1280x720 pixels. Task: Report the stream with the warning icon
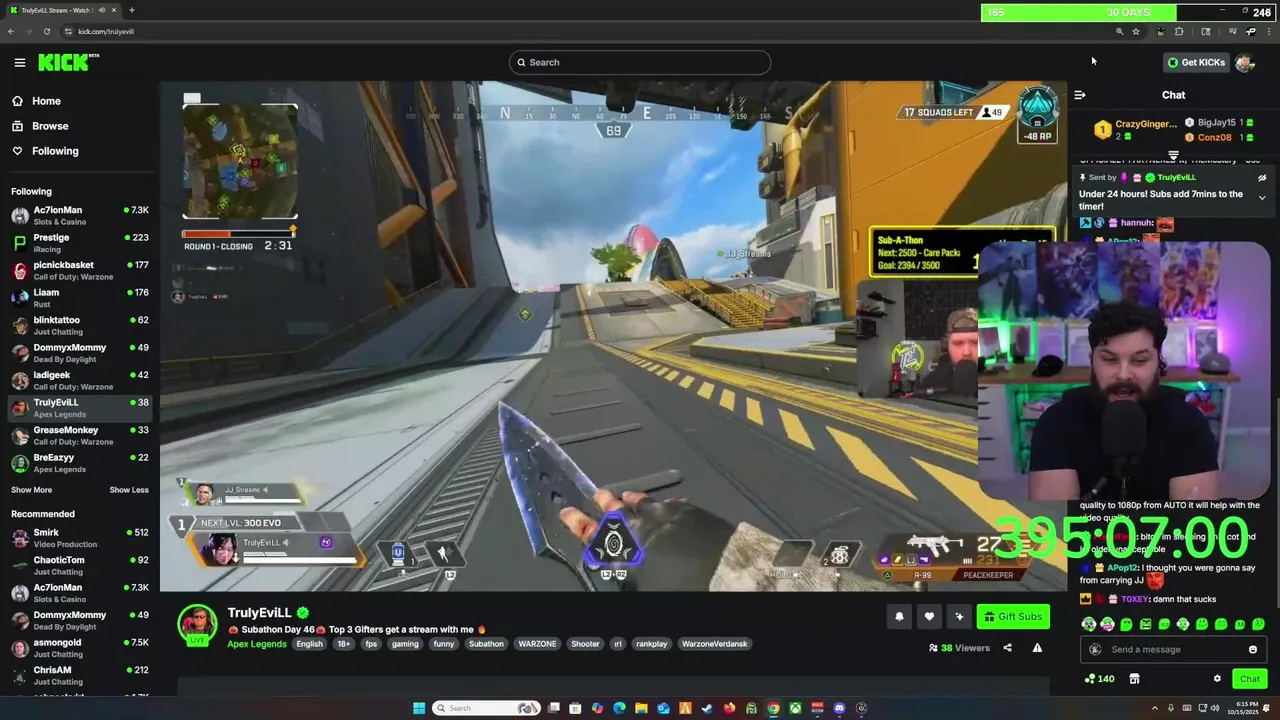point(1037,648)
